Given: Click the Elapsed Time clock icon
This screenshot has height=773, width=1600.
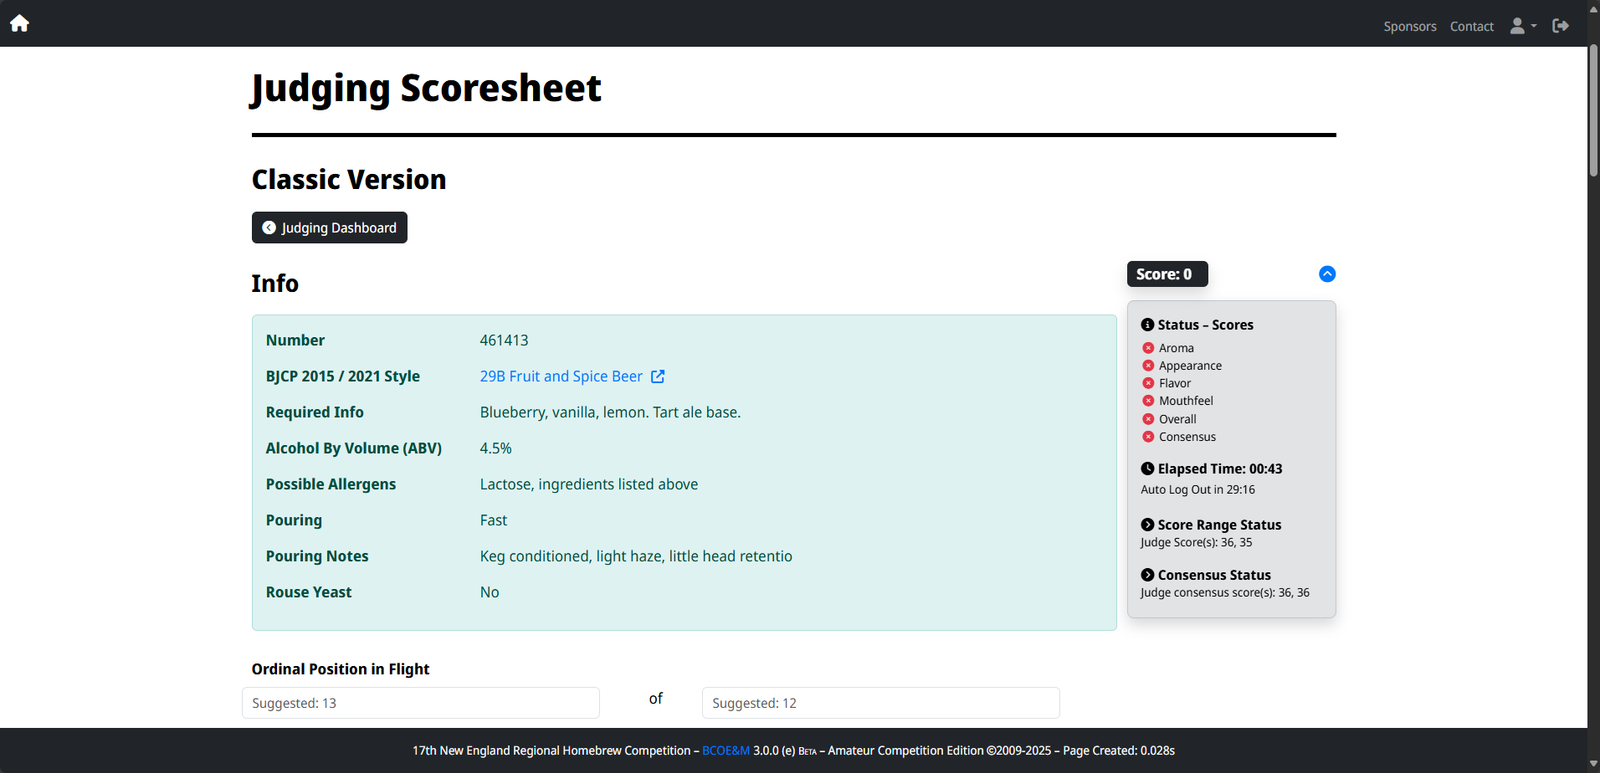Looking at the screenshot, I should click(x=1148, y=468).
